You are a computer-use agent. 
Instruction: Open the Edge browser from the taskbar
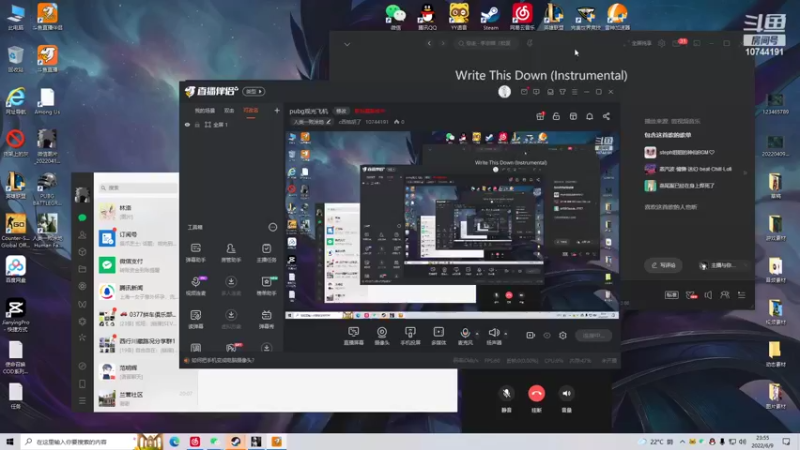pos(174,442)
